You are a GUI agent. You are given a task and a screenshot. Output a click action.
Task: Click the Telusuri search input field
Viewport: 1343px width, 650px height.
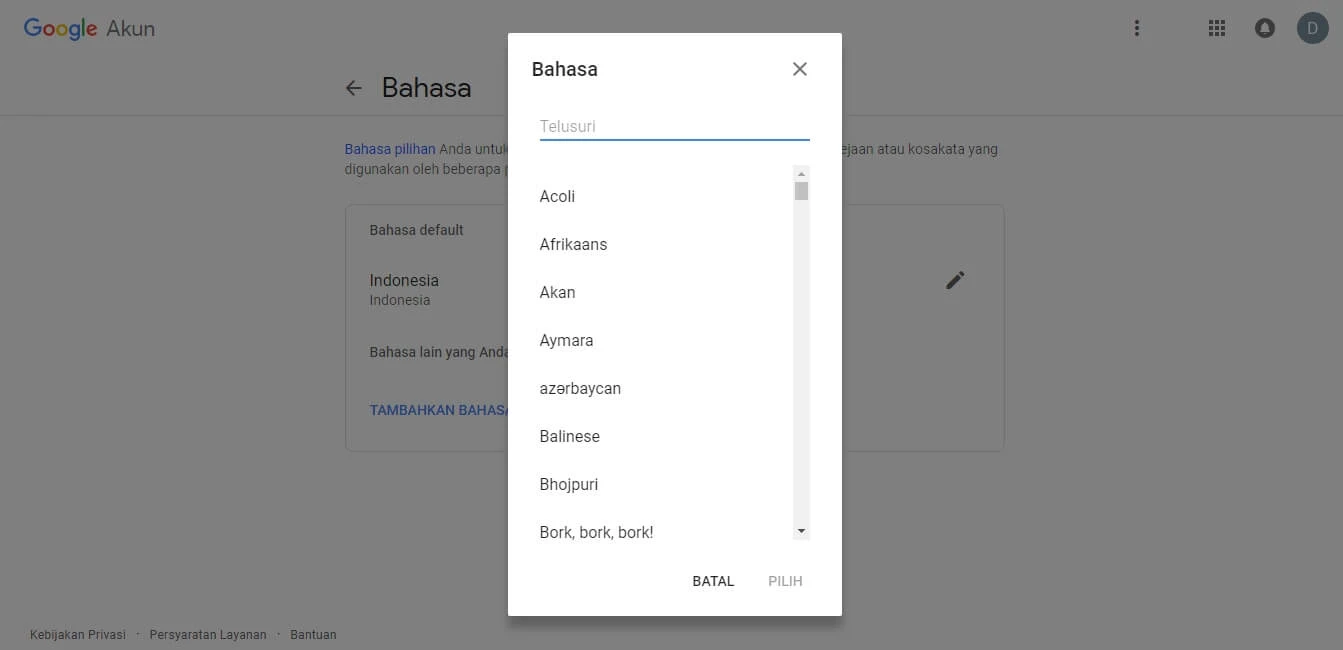coord(672,125)
